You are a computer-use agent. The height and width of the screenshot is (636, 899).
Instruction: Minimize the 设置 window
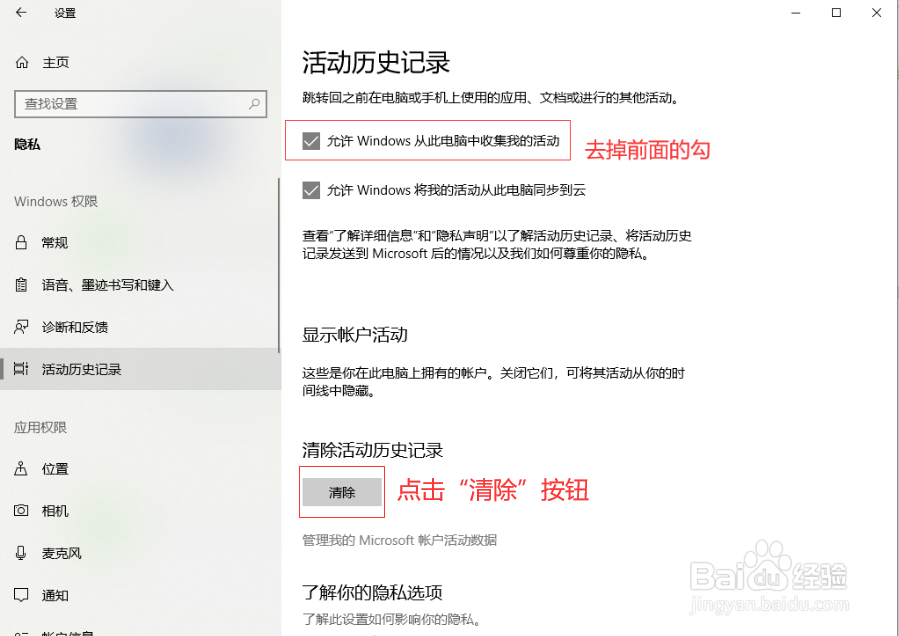[795, 13]
